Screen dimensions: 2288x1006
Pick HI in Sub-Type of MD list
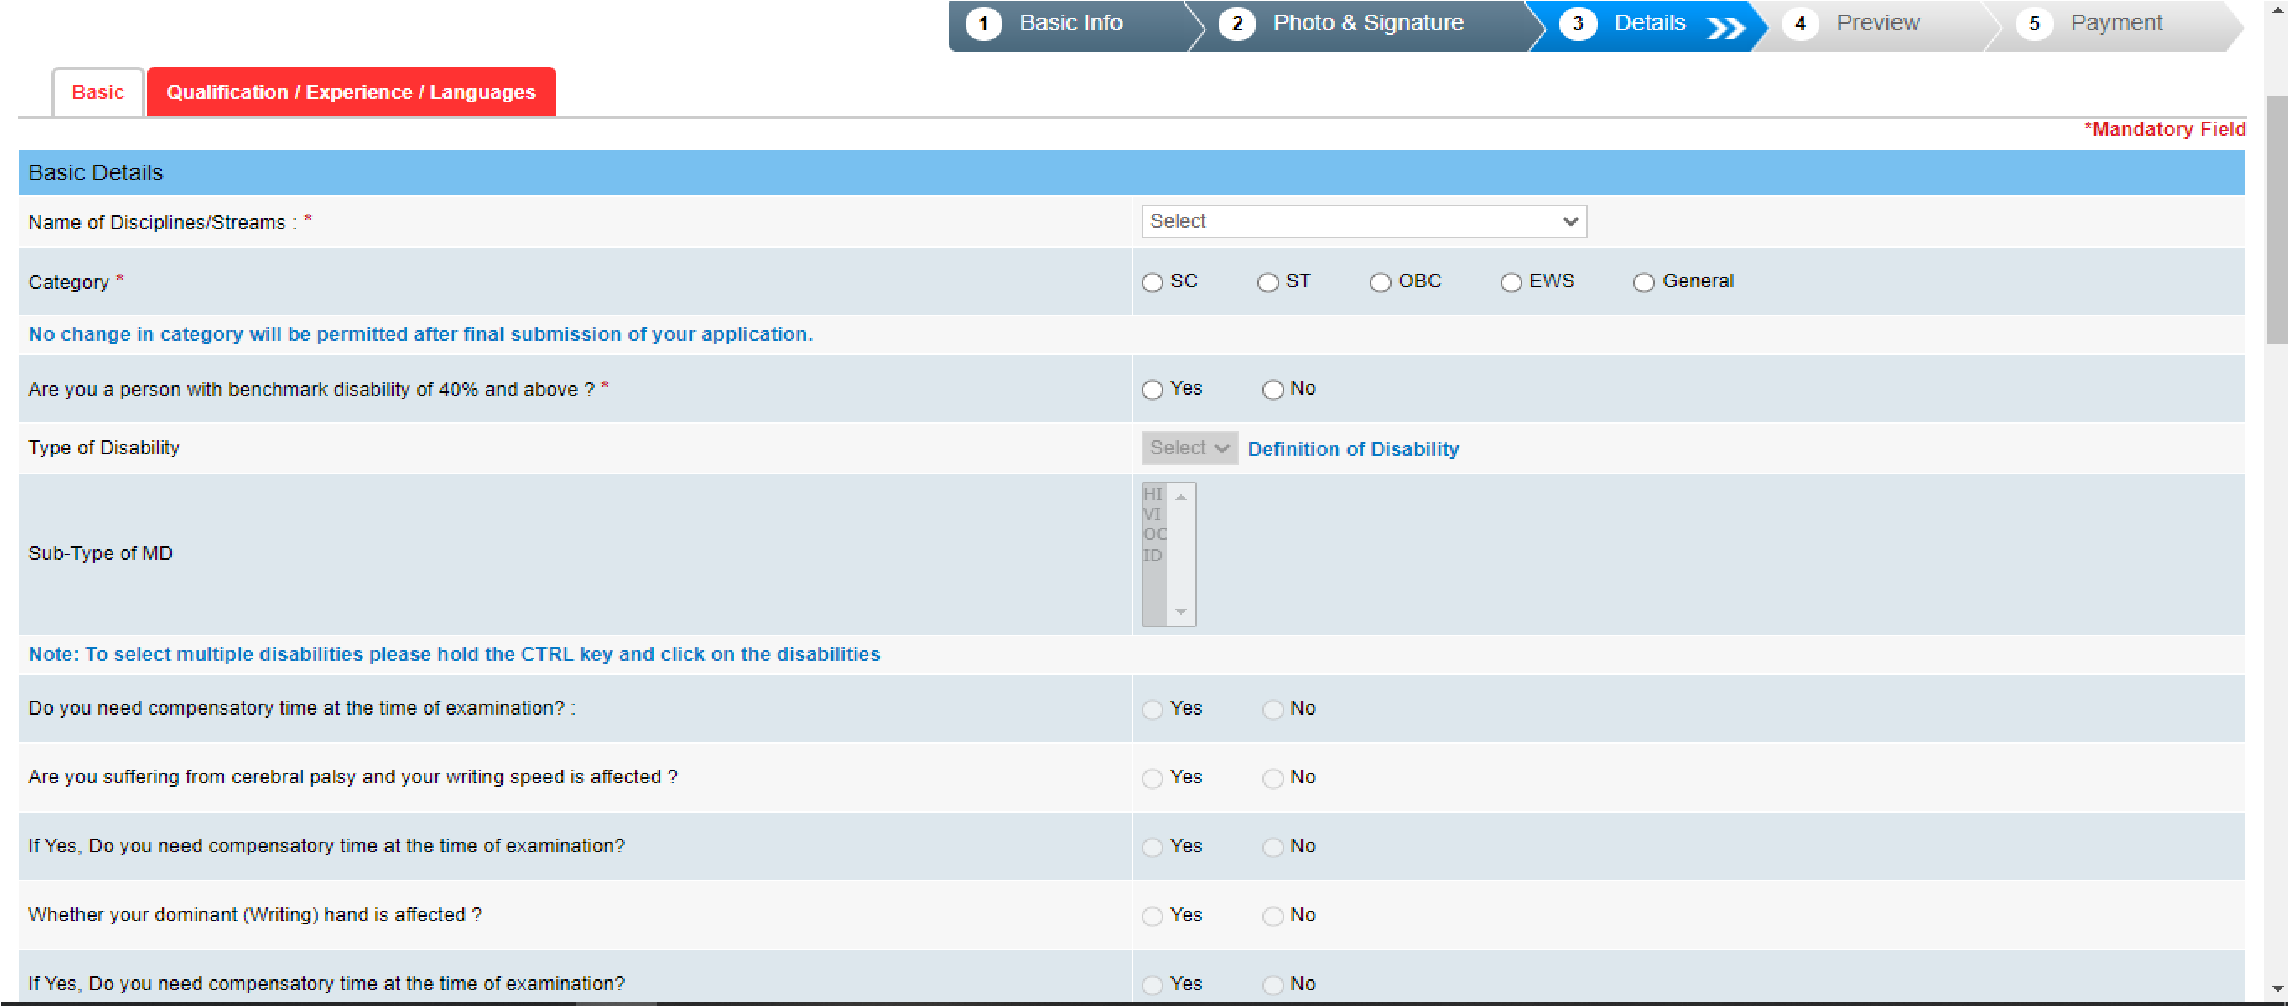(x=1154, y=494)
